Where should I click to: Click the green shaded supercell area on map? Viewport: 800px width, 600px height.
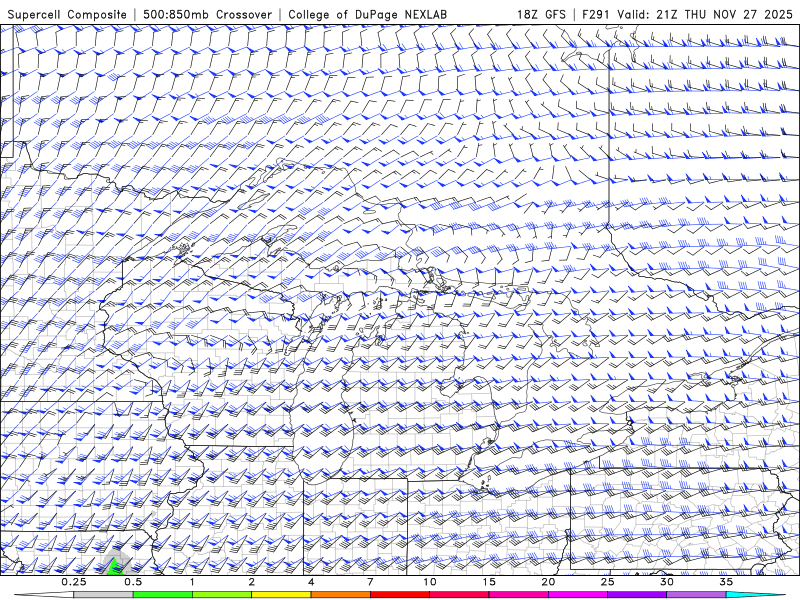(x=113, y=567)
